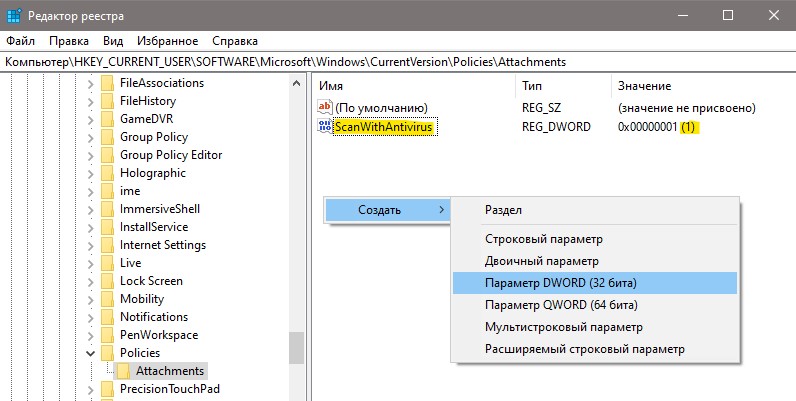Click the 0x00000001 (1) data cell

[x=656, y=126]
